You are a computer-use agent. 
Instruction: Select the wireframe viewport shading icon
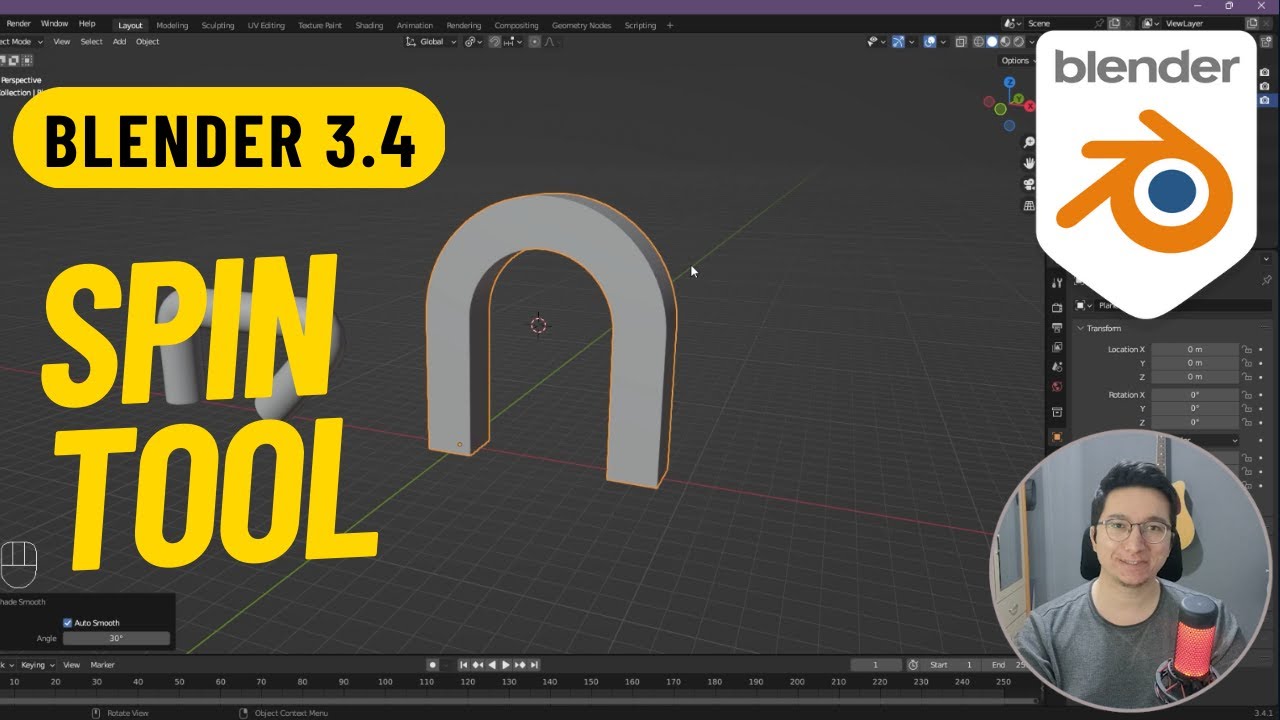pos(978,42)
